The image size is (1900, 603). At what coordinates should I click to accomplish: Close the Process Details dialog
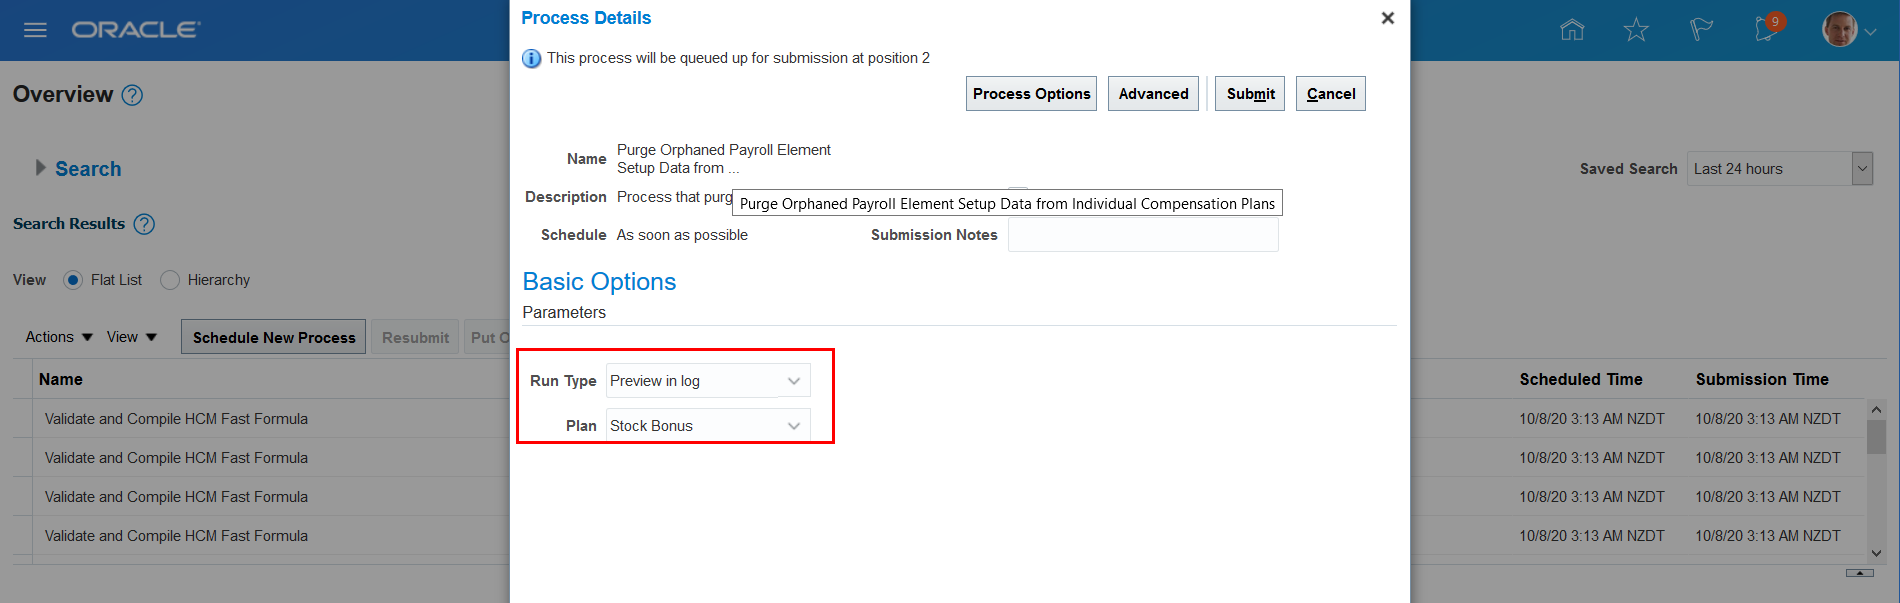(1387, 18)
